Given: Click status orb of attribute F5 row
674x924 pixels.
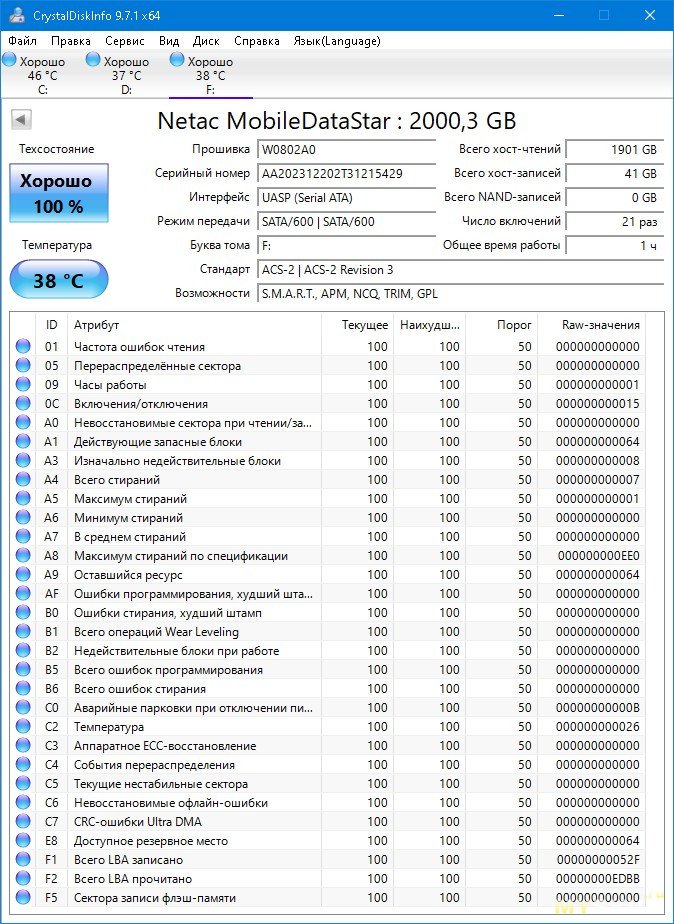Looking at the screenshot, I should (x=23, y=897).
